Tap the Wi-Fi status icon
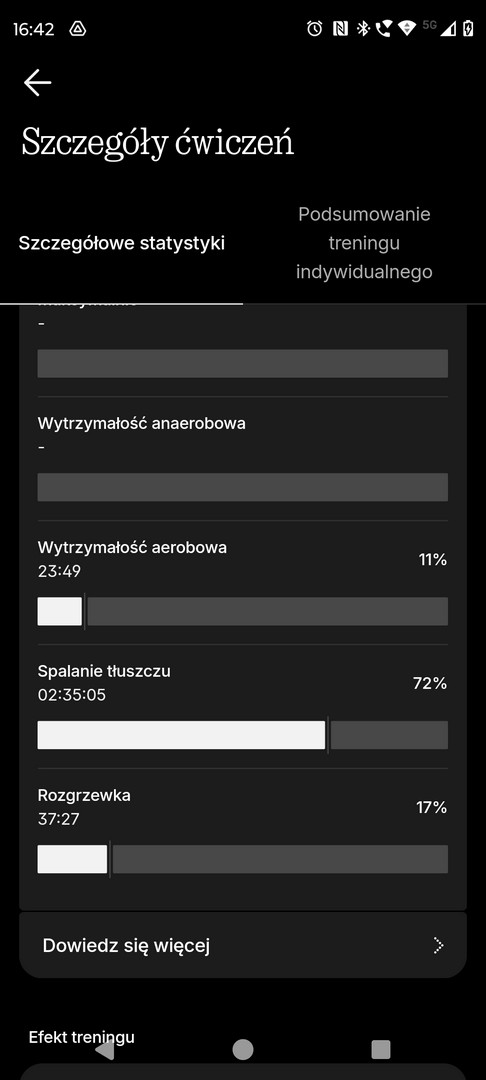486x1080 pixels. tap(407, 29)
